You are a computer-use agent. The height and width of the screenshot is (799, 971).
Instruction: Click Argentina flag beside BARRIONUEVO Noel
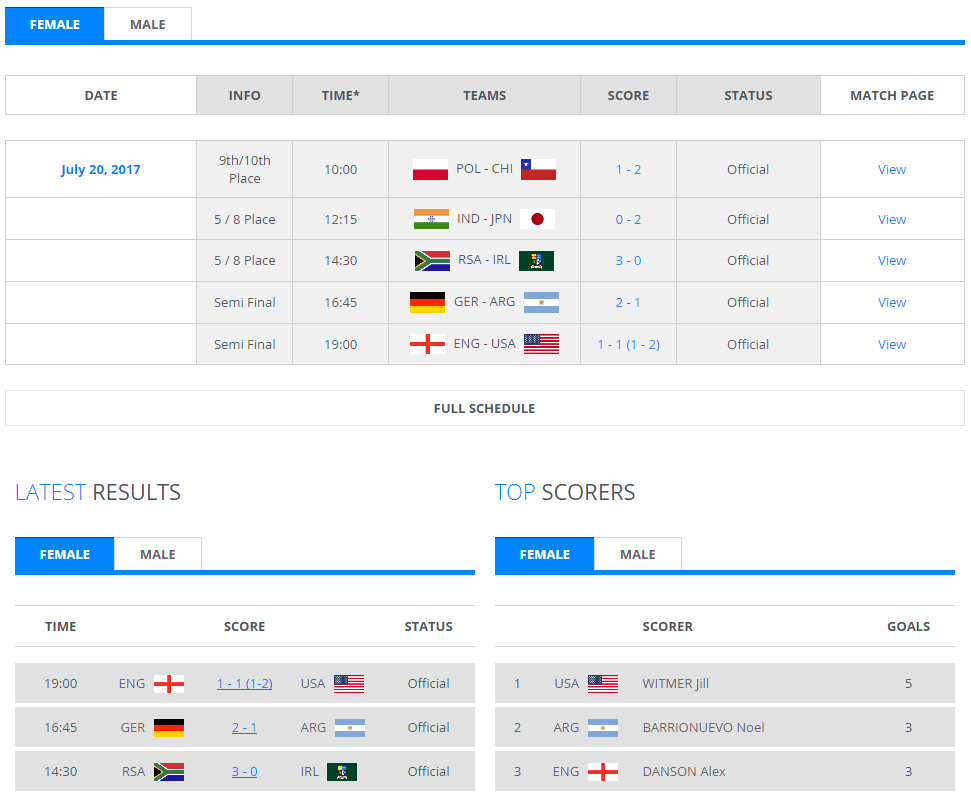pyautogui.click(x=603, y=728)
